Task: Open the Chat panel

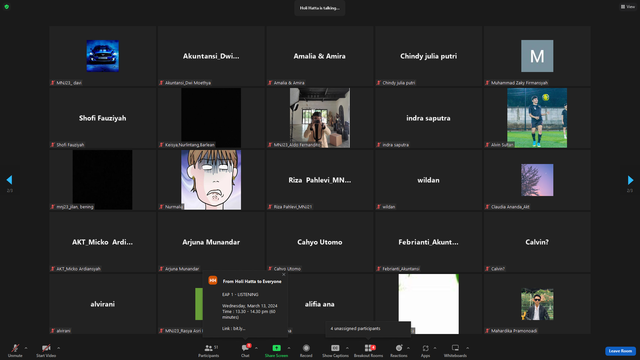Action: (x=245, y=350)
